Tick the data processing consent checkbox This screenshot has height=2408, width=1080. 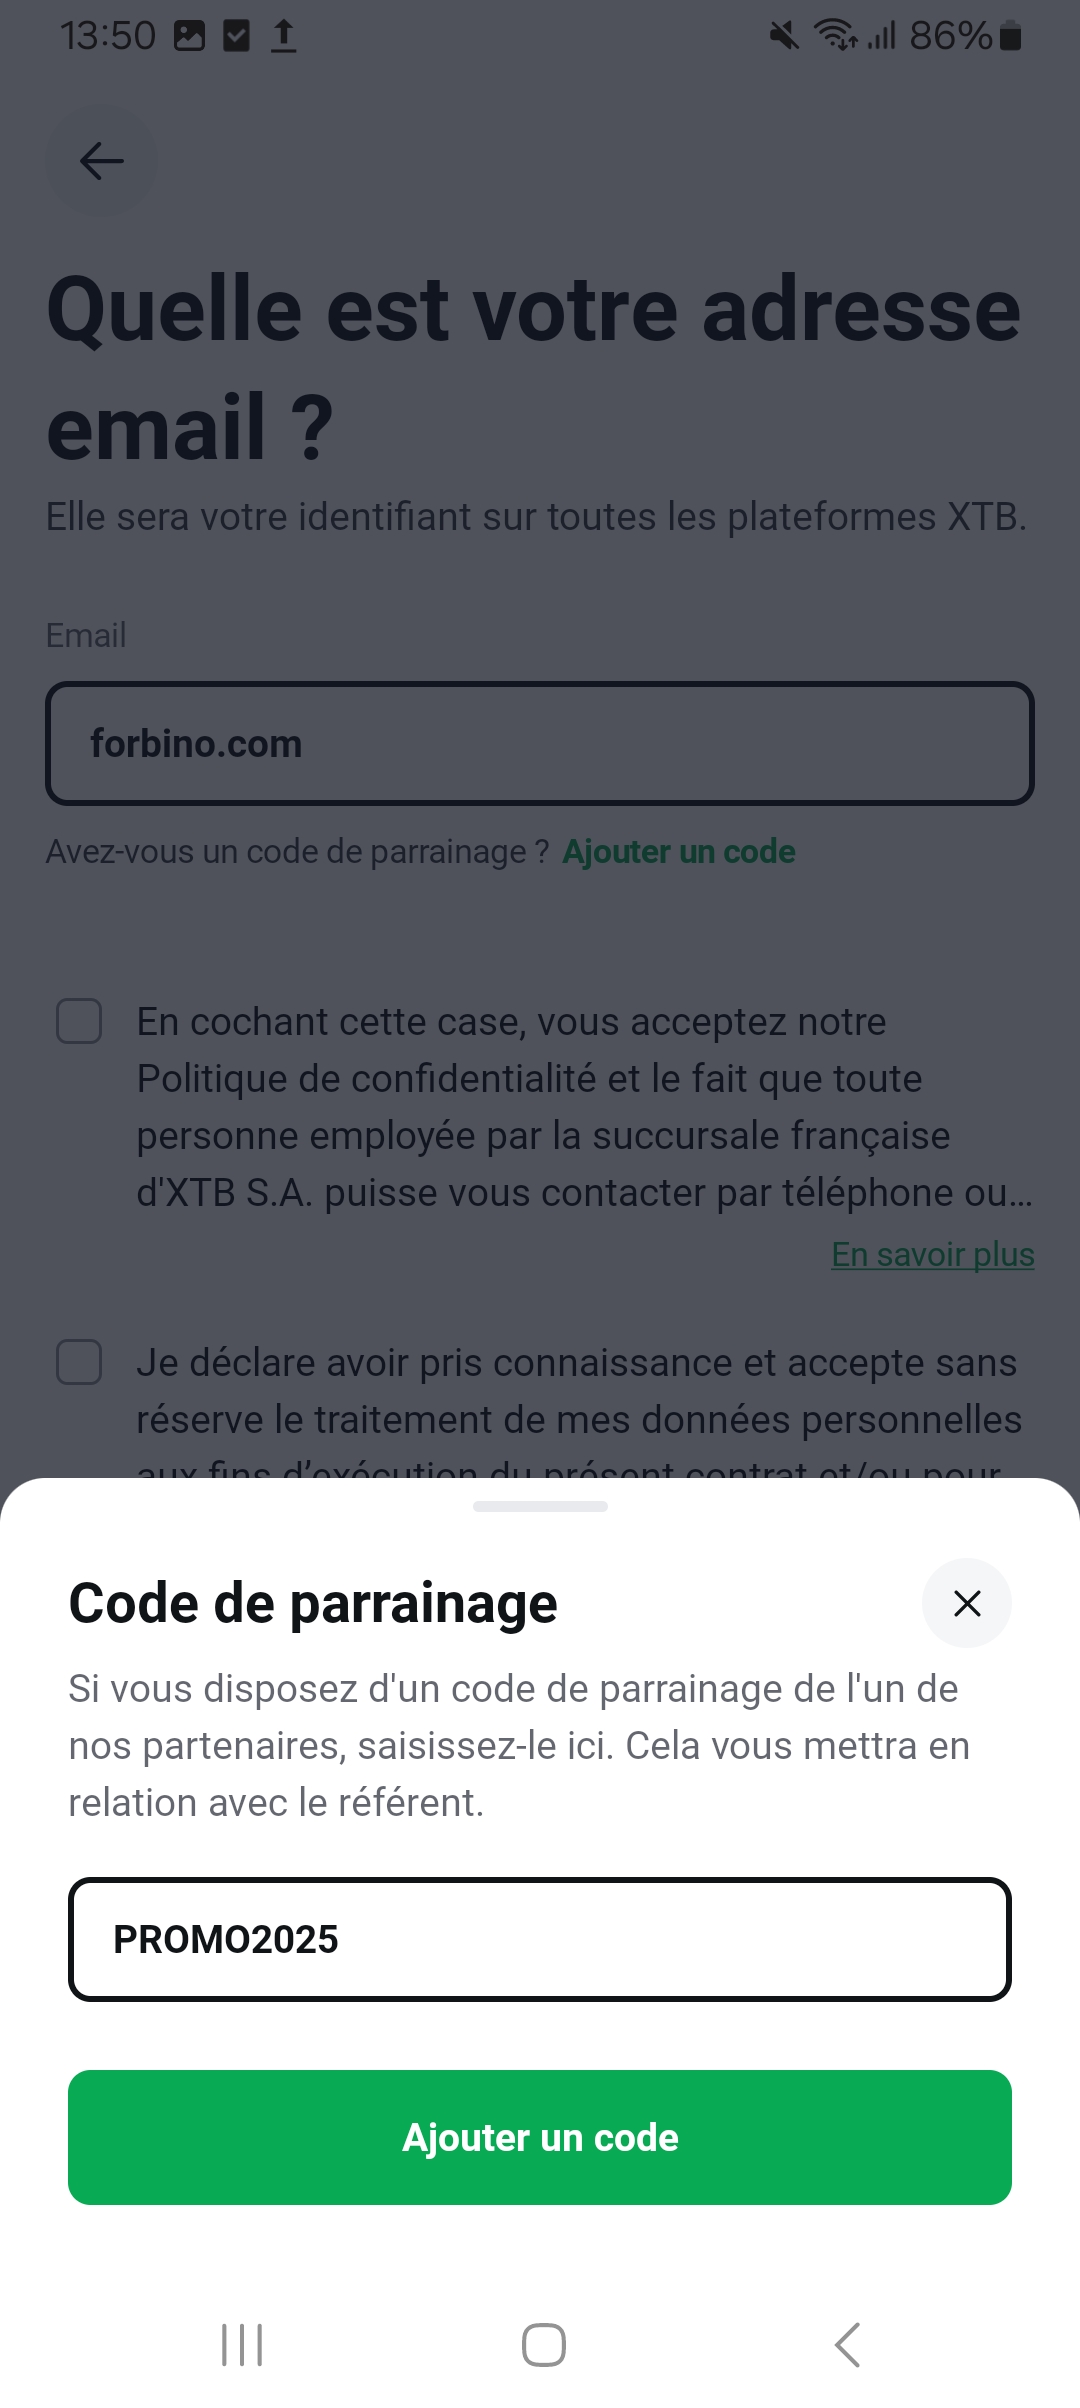coord(79,1362)
